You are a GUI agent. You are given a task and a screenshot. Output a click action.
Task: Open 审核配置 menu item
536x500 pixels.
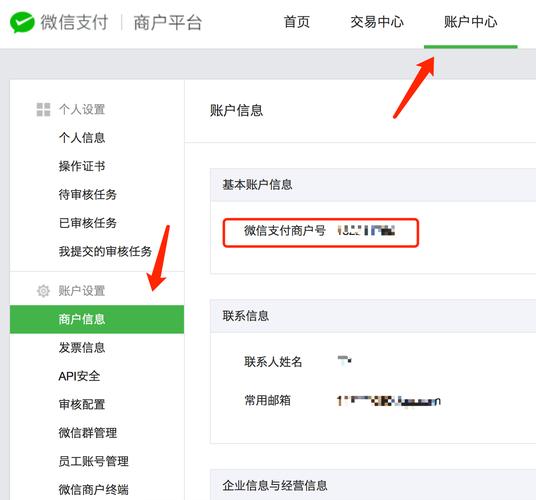pyautogui.click(x=82, y=404)
